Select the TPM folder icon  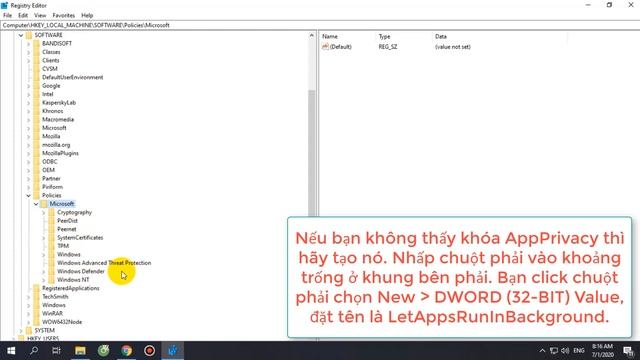51,246
